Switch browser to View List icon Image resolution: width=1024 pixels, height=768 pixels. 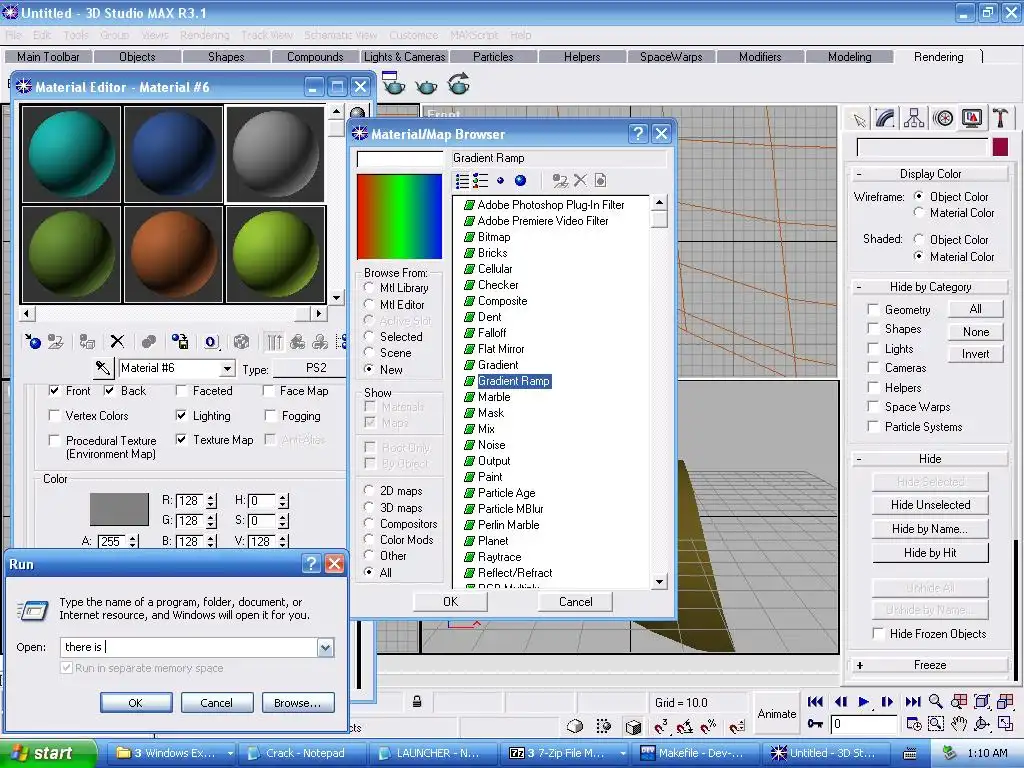click(462, 181)
